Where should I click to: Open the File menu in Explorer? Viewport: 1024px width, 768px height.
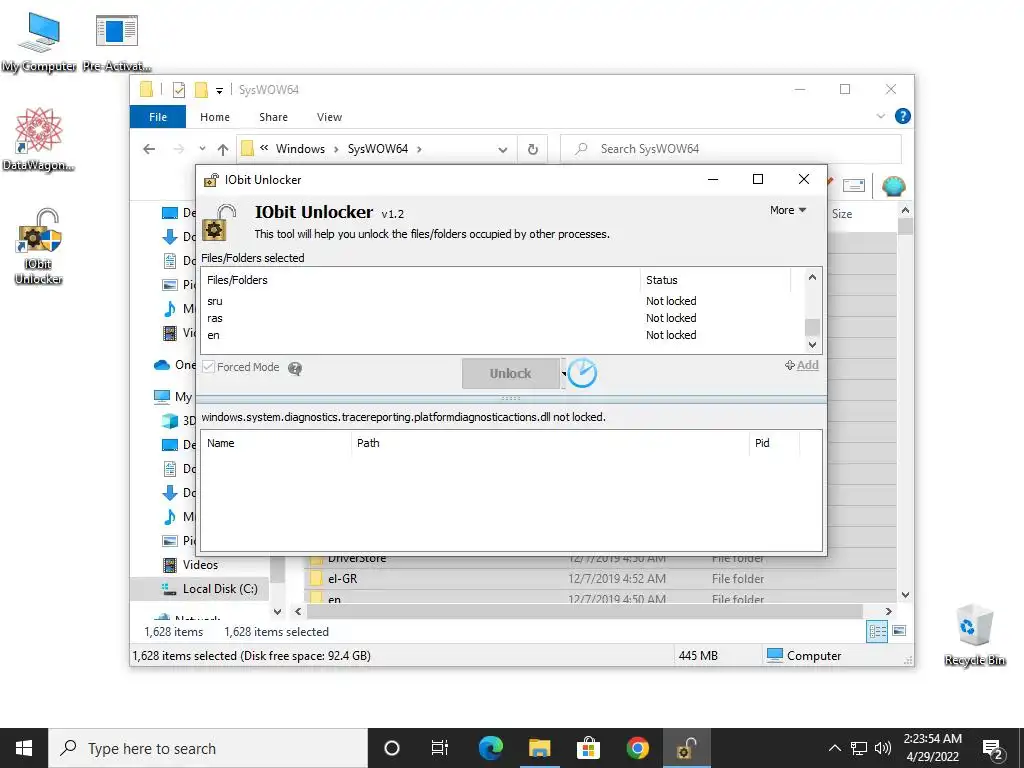[158, 117]
